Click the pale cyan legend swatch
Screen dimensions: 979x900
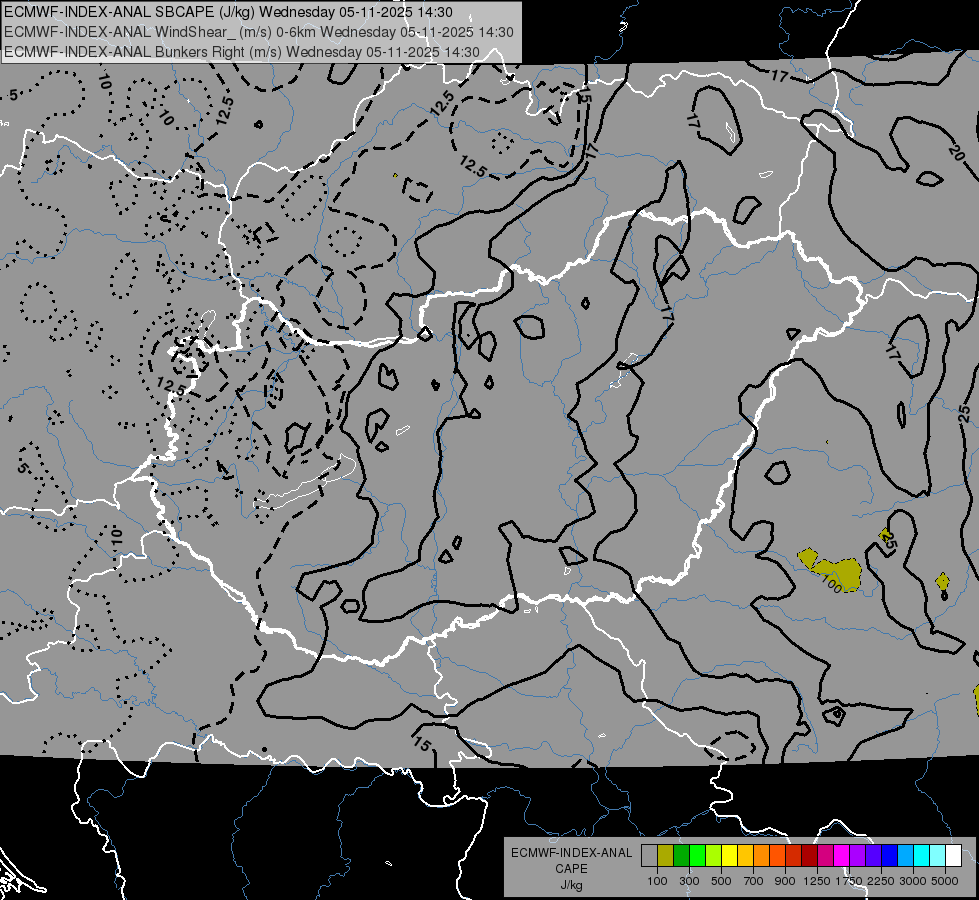[x=938, y=855]
